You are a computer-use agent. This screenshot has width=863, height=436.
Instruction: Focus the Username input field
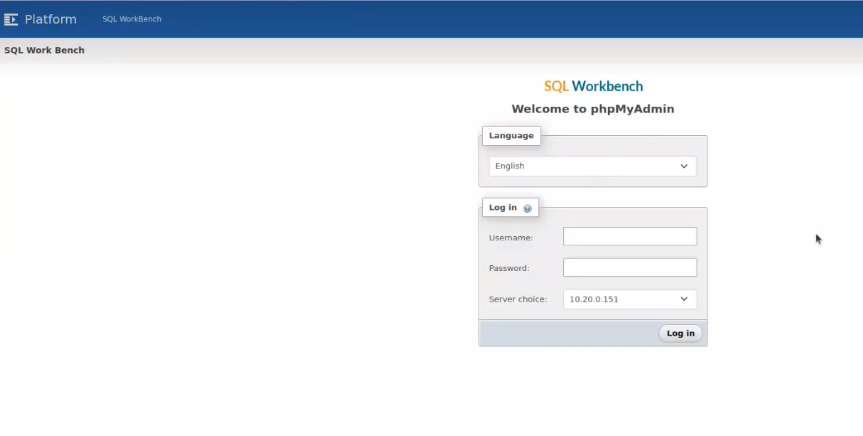coord(630,237)
